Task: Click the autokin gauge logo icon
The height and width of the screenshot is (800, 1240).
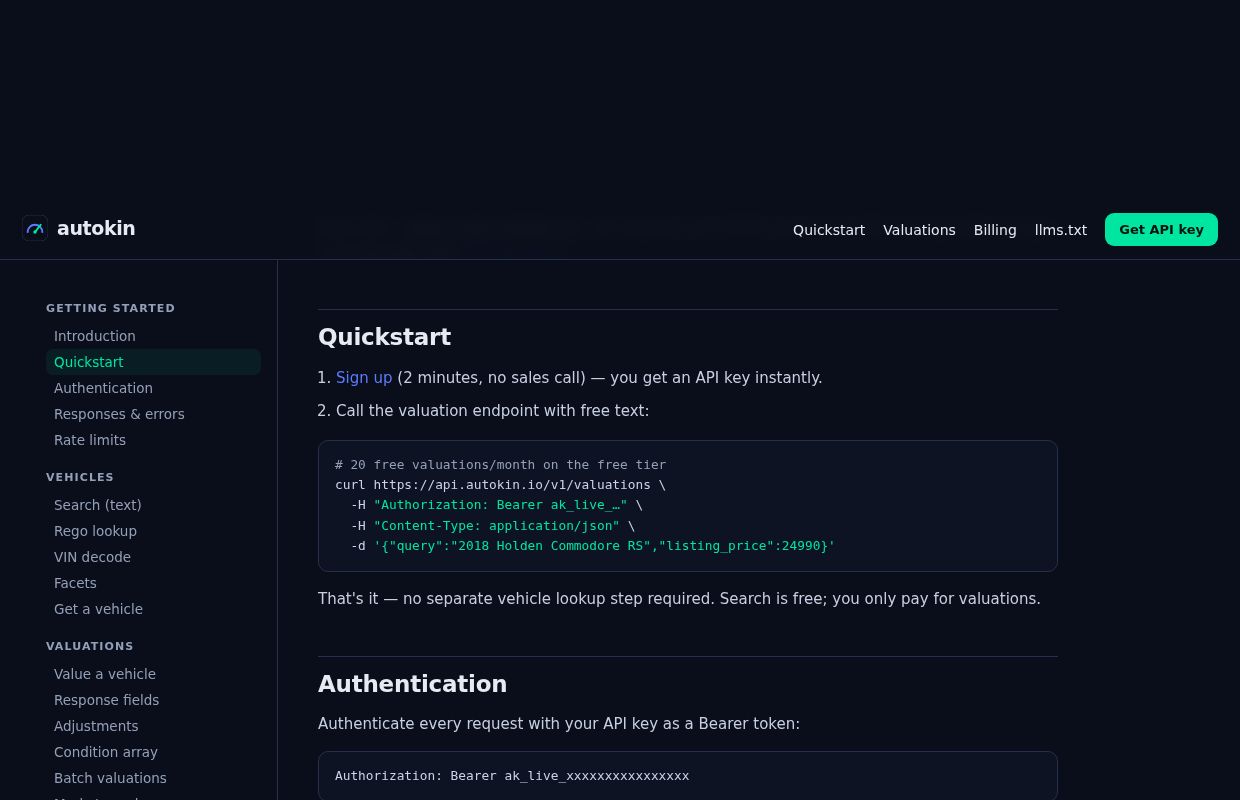Action: point(35,228)
